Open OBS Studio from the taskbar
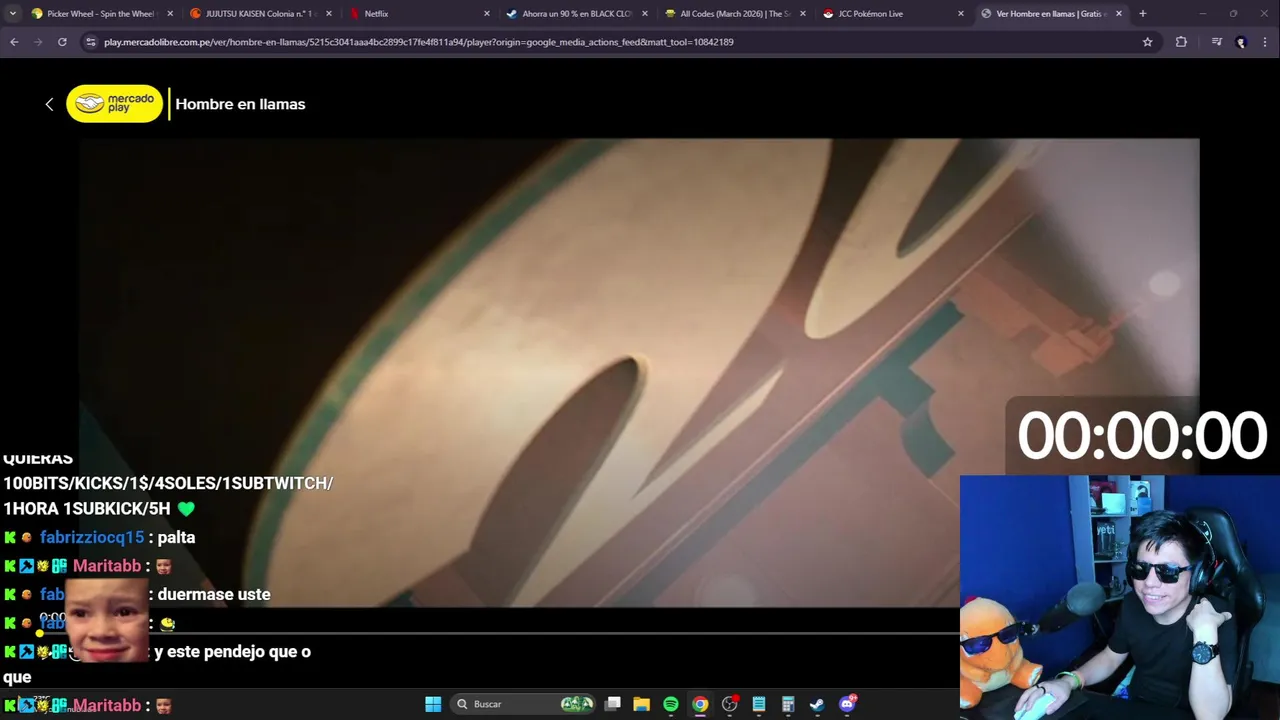Image resolution: width=1280 pixels, height=720 pixels. click(x=730, y=704)
